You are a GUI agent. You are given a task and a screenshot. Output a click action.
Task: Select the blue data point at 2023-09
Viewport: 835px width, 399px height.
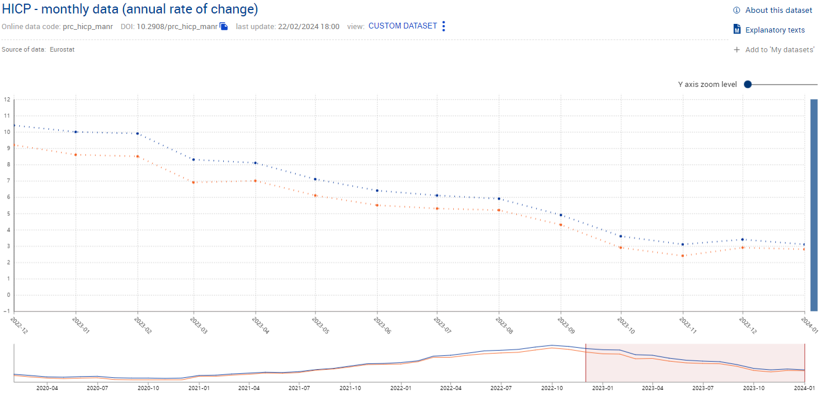click(x=560, y=215)
